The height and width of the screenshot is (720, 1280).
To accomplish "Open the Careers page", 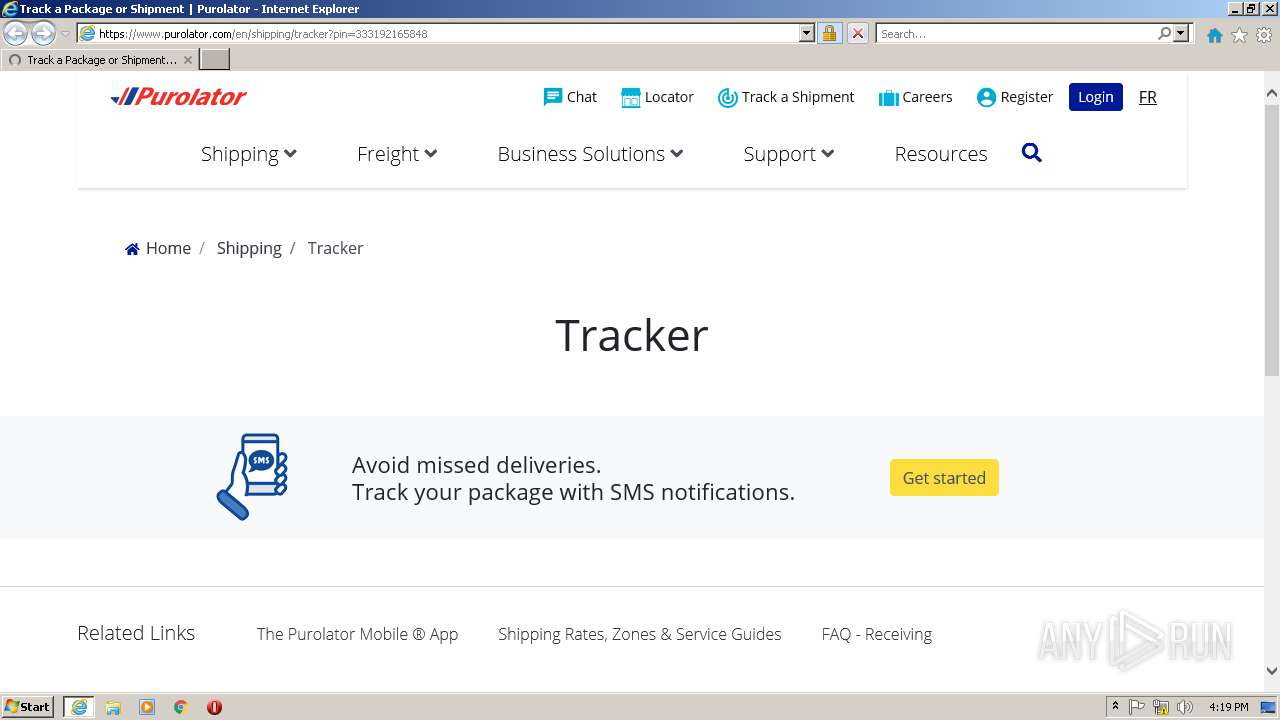I will pyautogui.click(x=915, y=97).
